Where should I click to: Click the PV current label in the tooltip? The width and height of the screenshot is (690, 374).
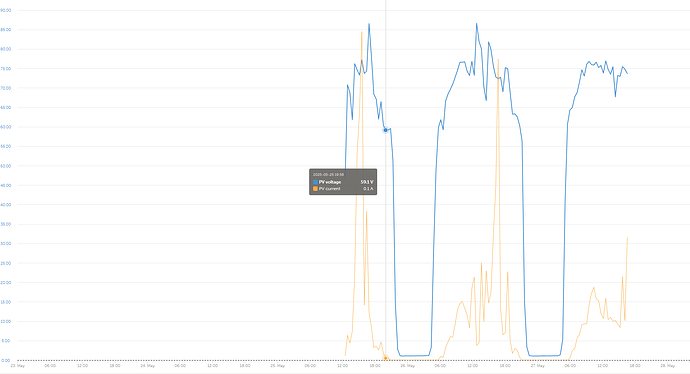point(330,189)
